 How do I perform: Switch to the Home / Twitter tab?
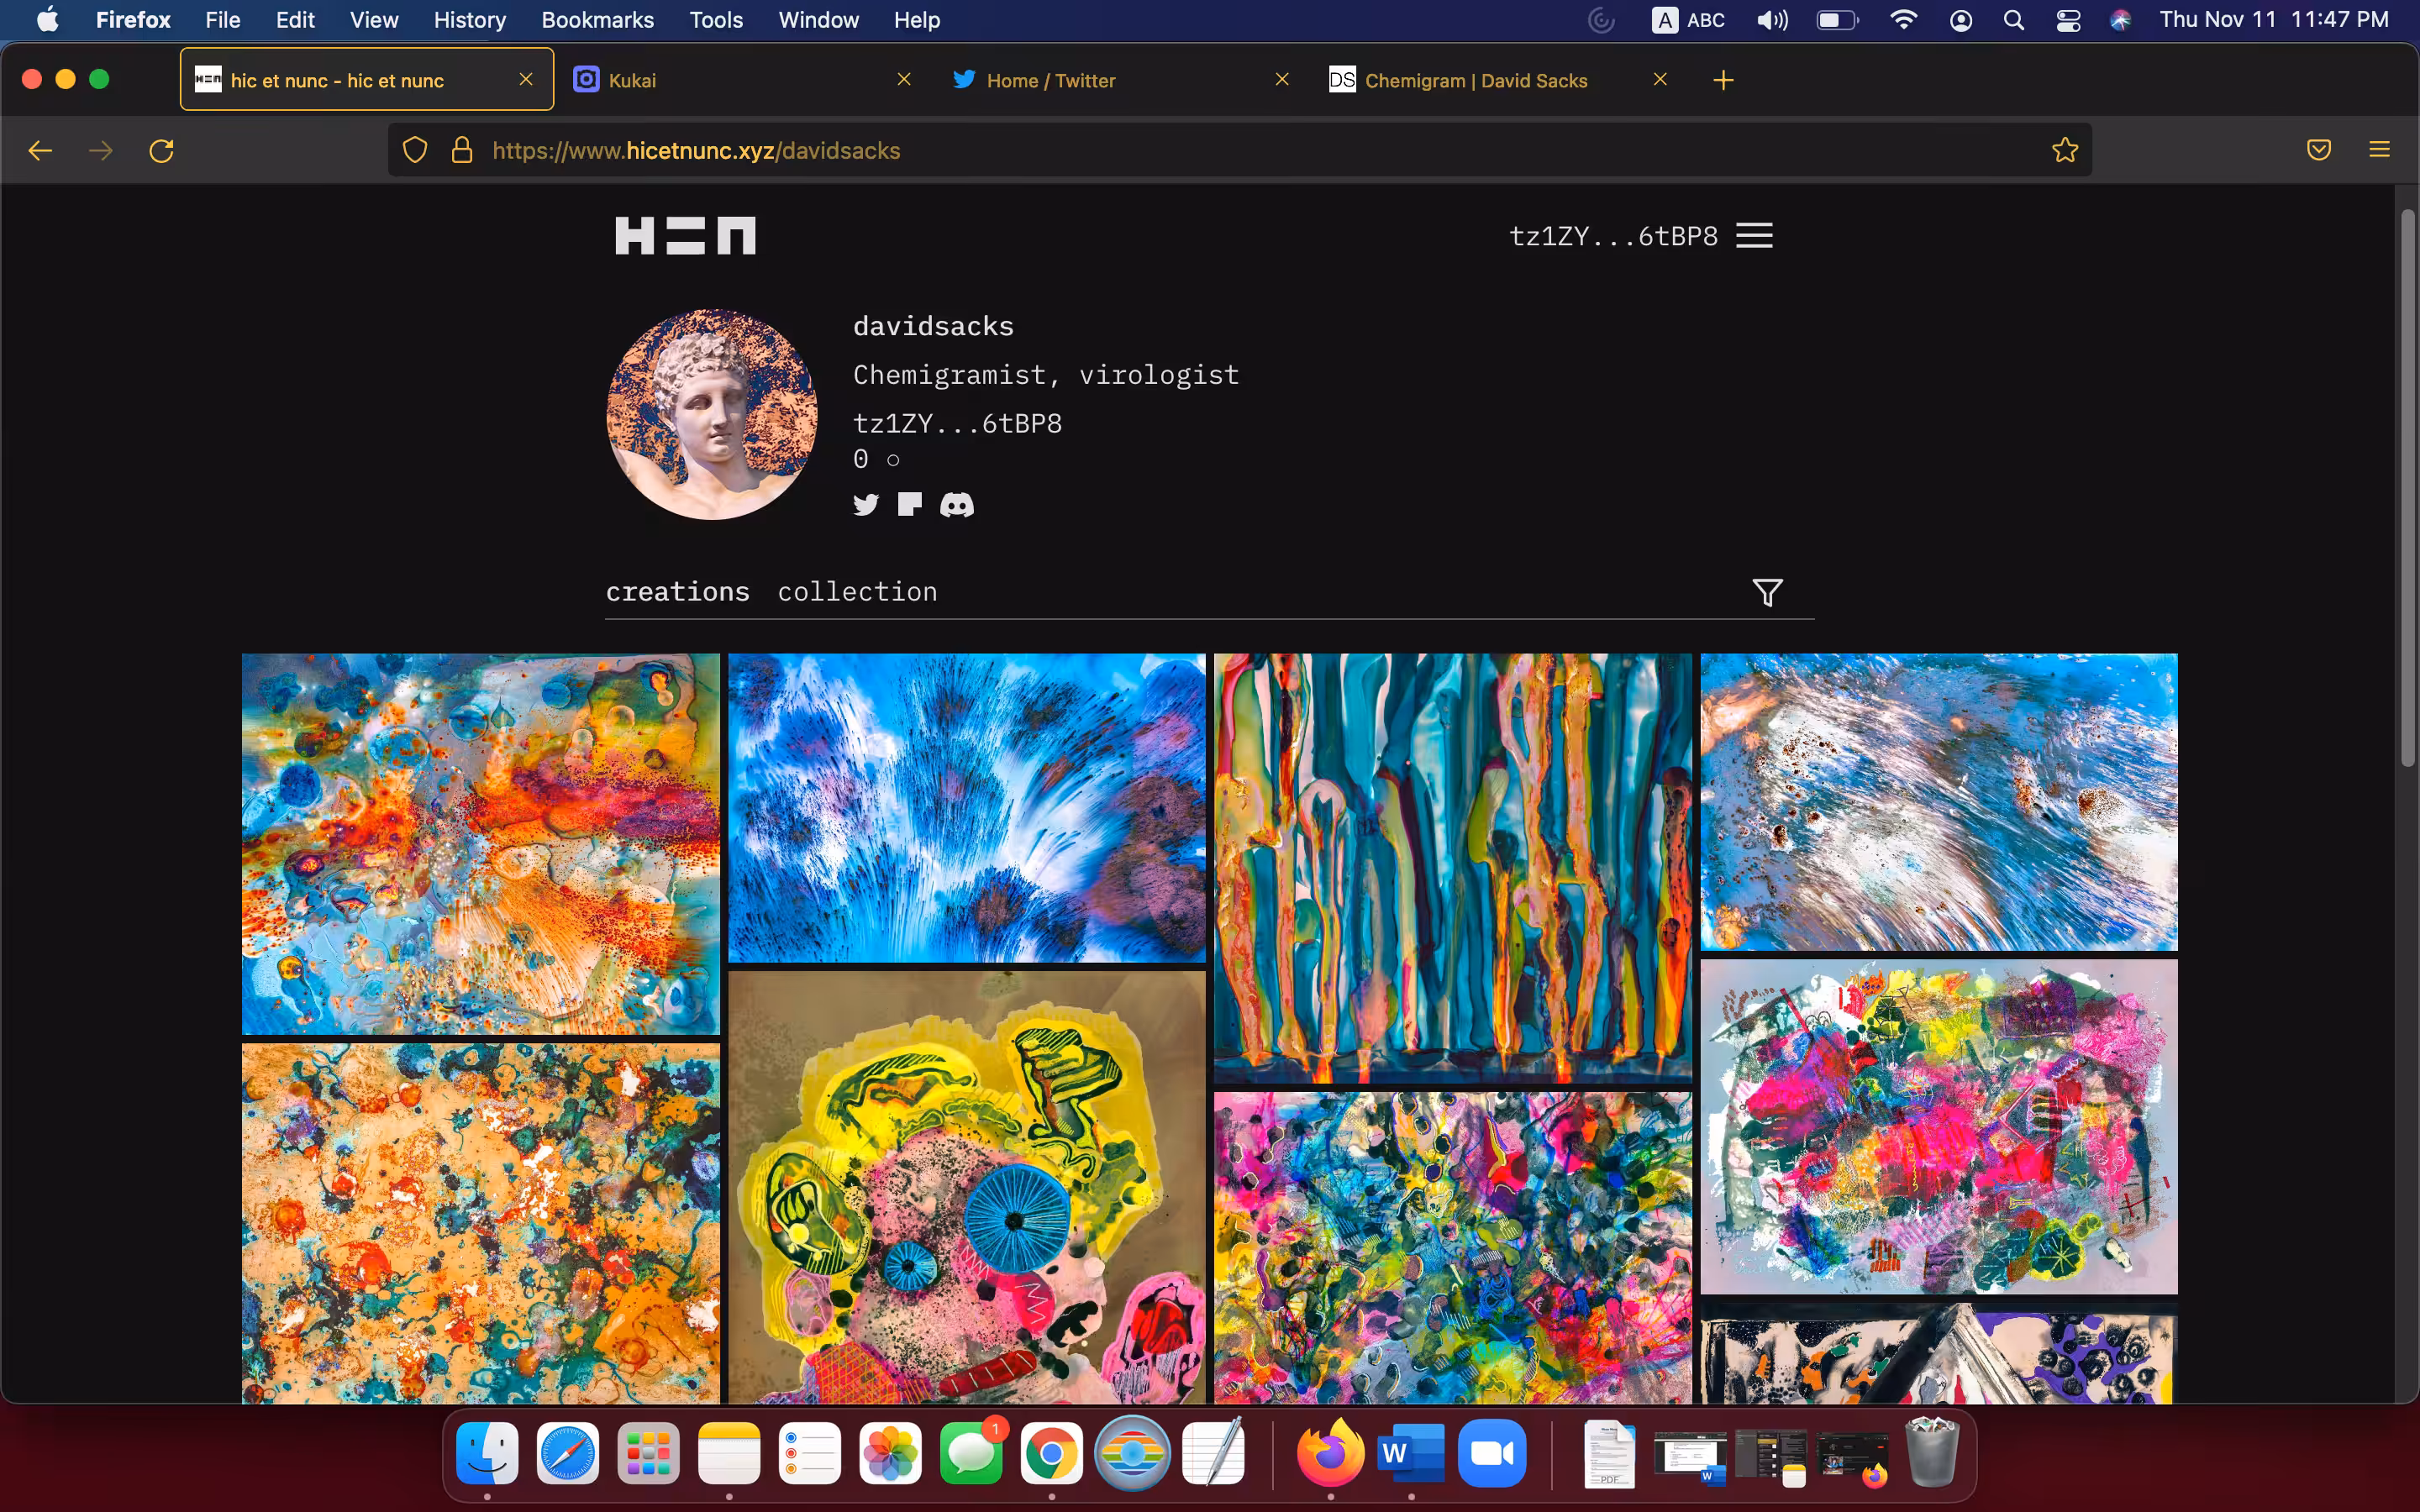pyautogui.click(x=1120, y=80)
